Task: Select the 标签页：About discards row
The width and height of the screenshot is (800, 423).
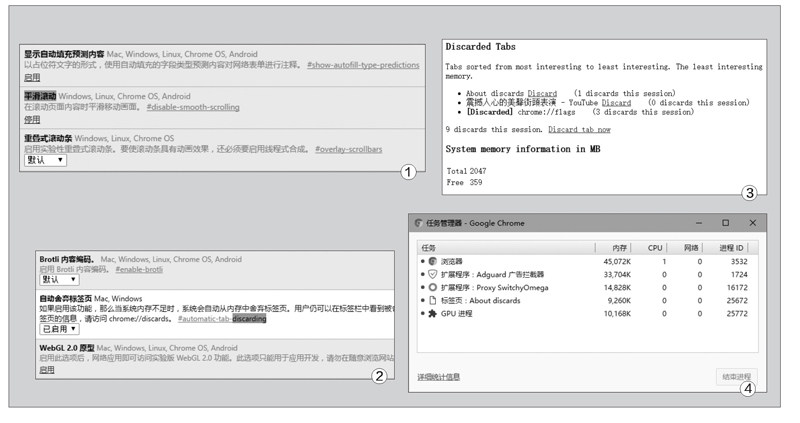Action: (x=587, y=301)
